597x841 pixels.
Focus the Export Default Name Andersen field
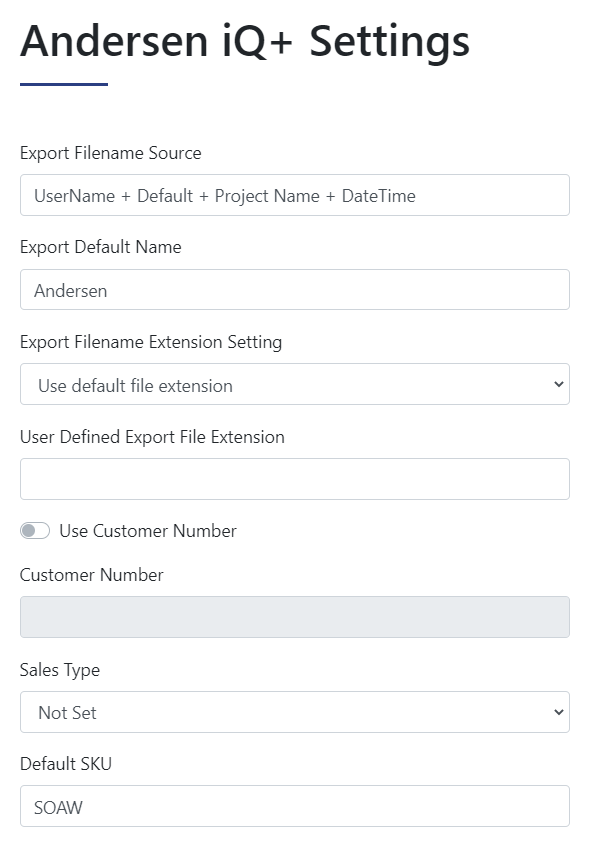pos(294,290)
